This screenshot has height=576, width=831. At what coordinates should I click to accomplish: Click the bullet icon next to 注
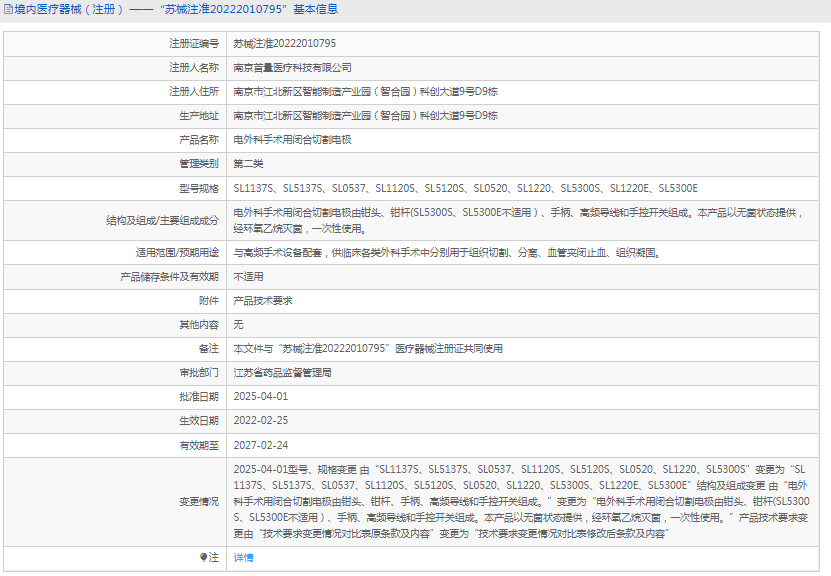pyautogui.click(x=203, y=557)
